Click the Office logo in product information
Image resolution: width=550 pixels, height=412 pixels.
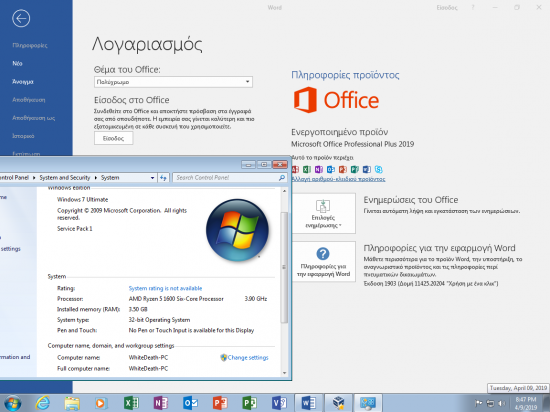[x=336, y=100]
